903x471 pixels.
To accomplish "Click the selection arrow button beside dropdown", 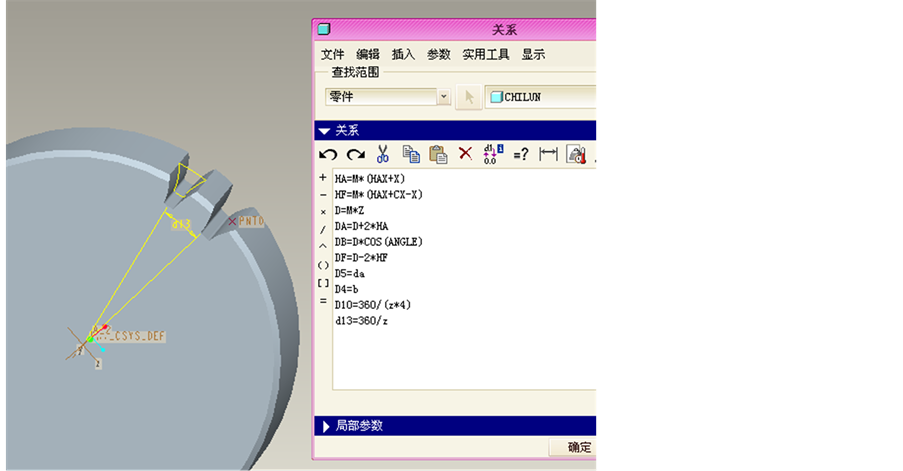I will (468, 97).
